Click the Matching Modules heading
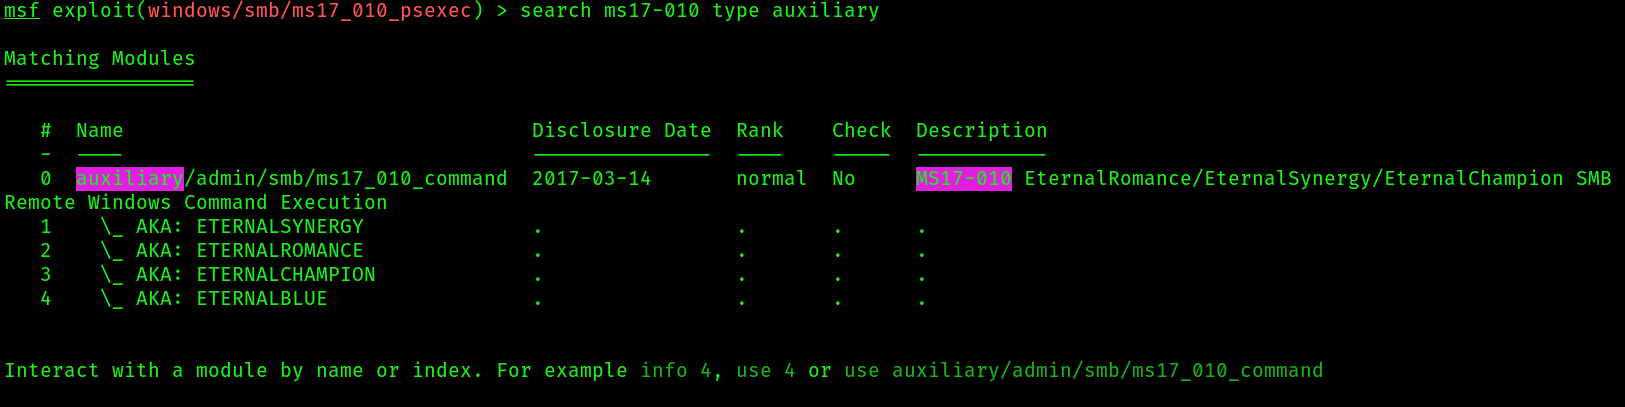 100,59
